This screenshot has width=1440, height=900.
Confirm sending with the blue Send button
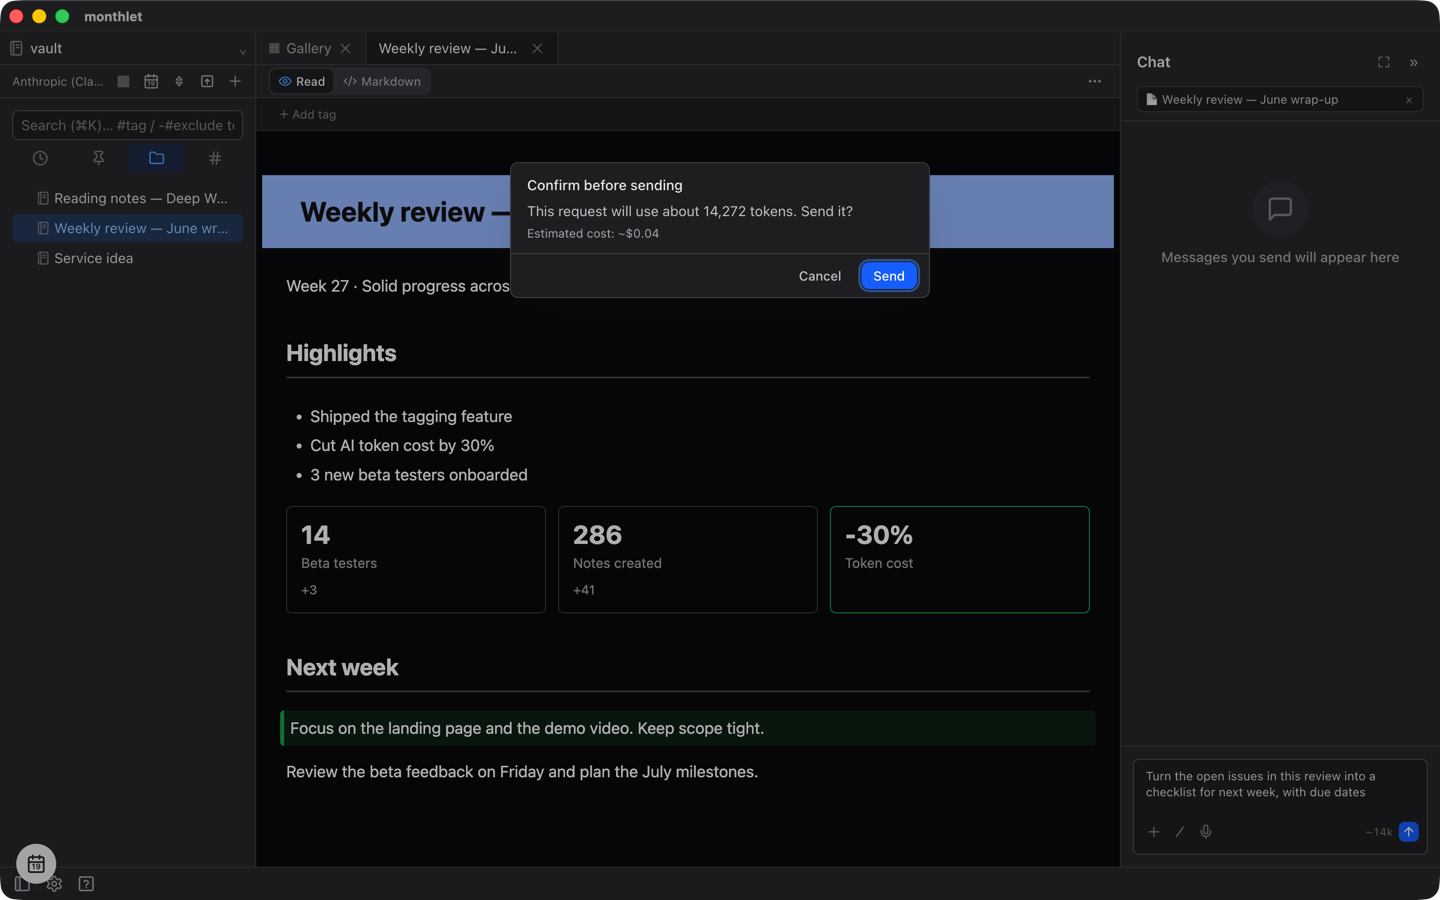[888, 276]
